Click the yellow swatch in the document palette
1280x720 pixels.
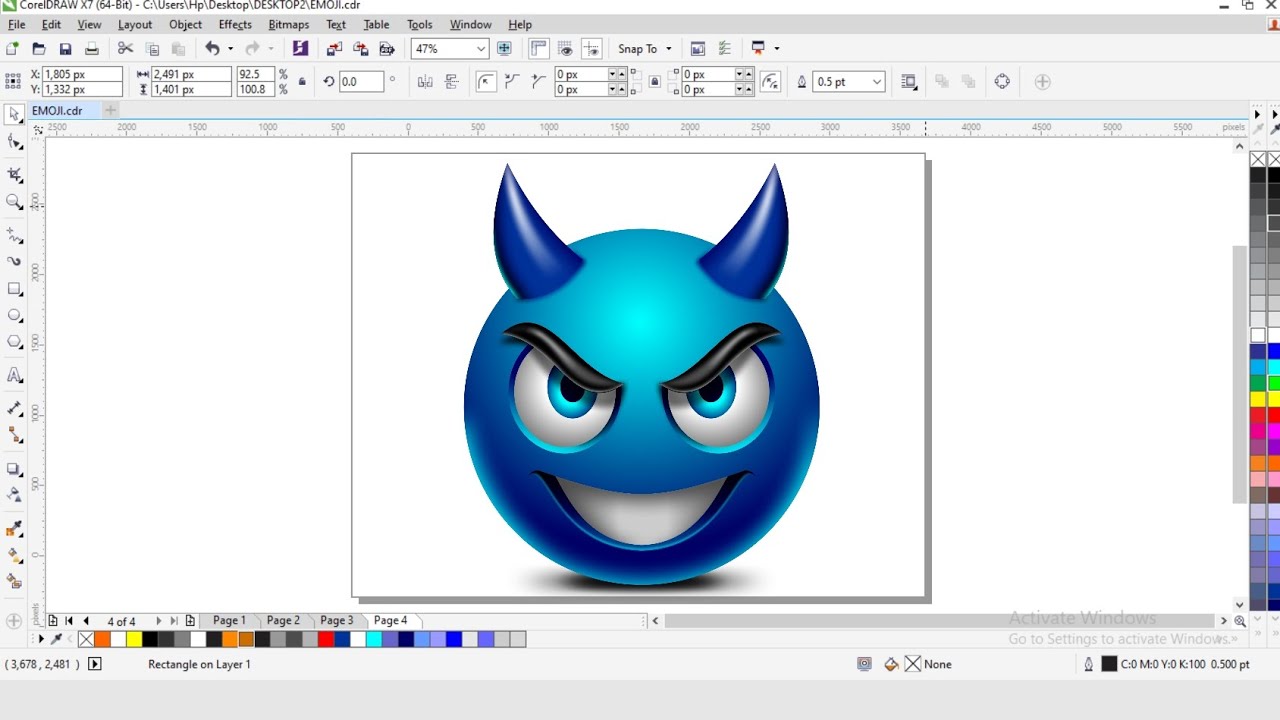133,639
